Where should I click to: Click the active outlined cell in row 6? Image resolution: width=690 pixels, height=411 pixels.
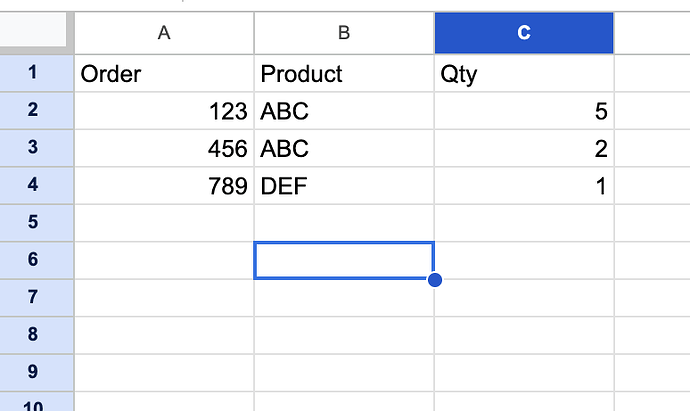344,260
